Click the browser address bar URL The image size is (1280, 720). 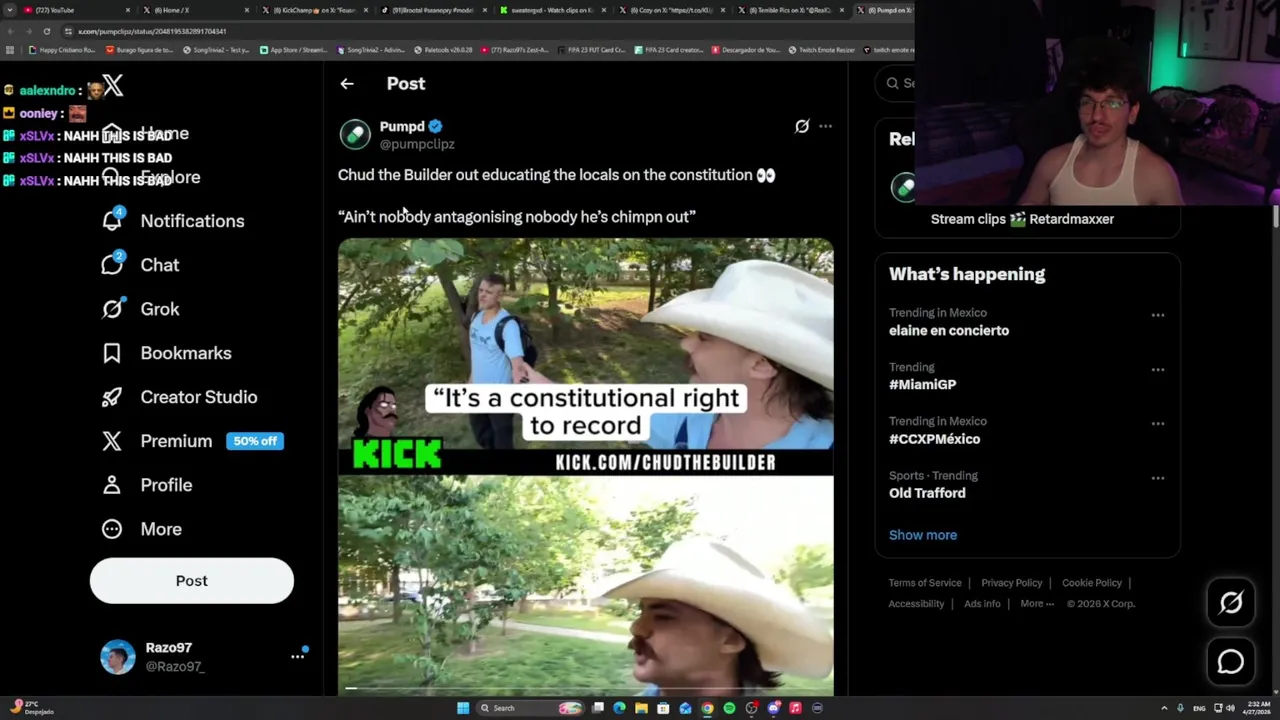[x=152, y=31]
